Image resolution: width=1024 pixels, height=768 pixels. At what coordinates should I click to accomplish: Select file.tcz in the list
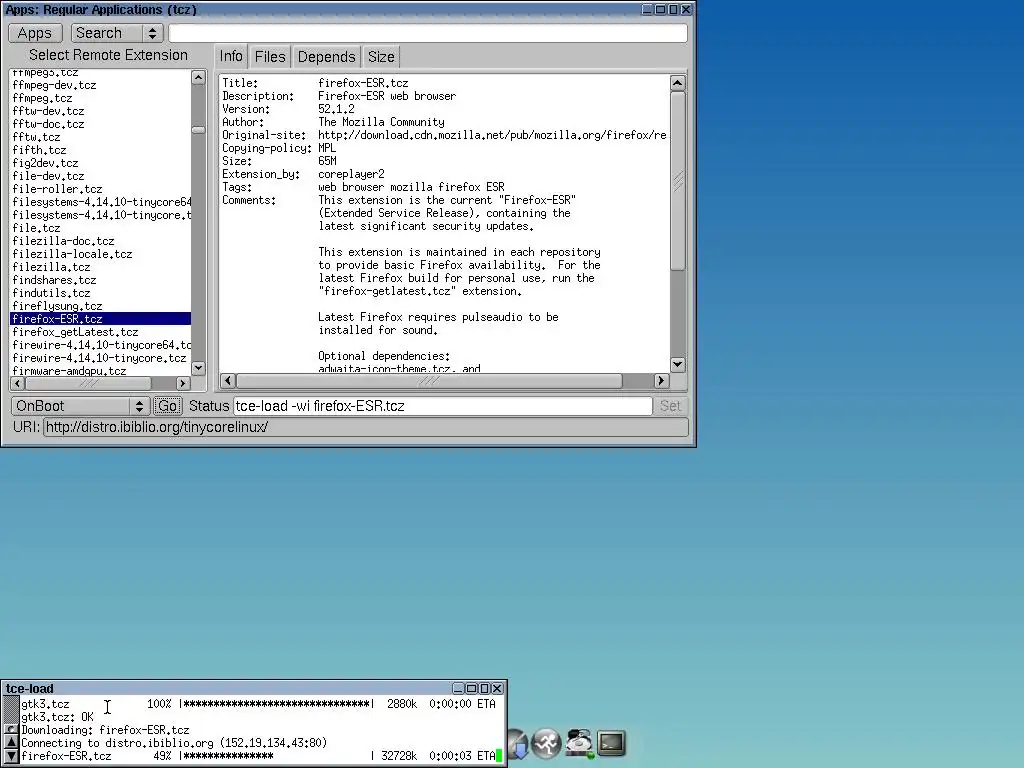(101, 228)
